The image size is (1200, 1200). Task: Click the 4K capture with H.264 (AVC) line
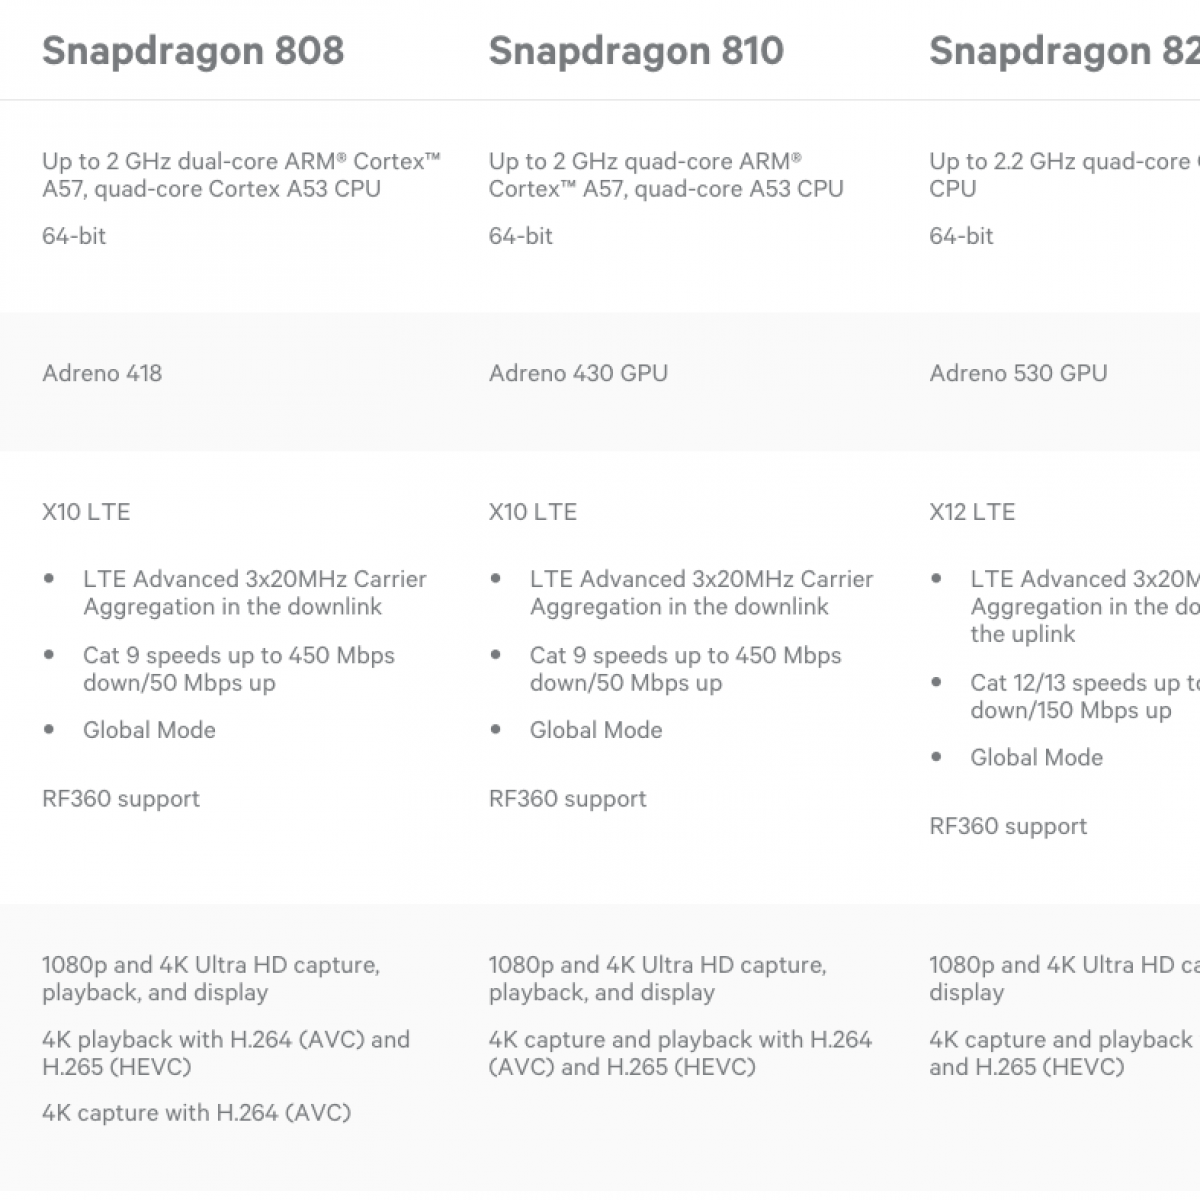pos(196,1113)
